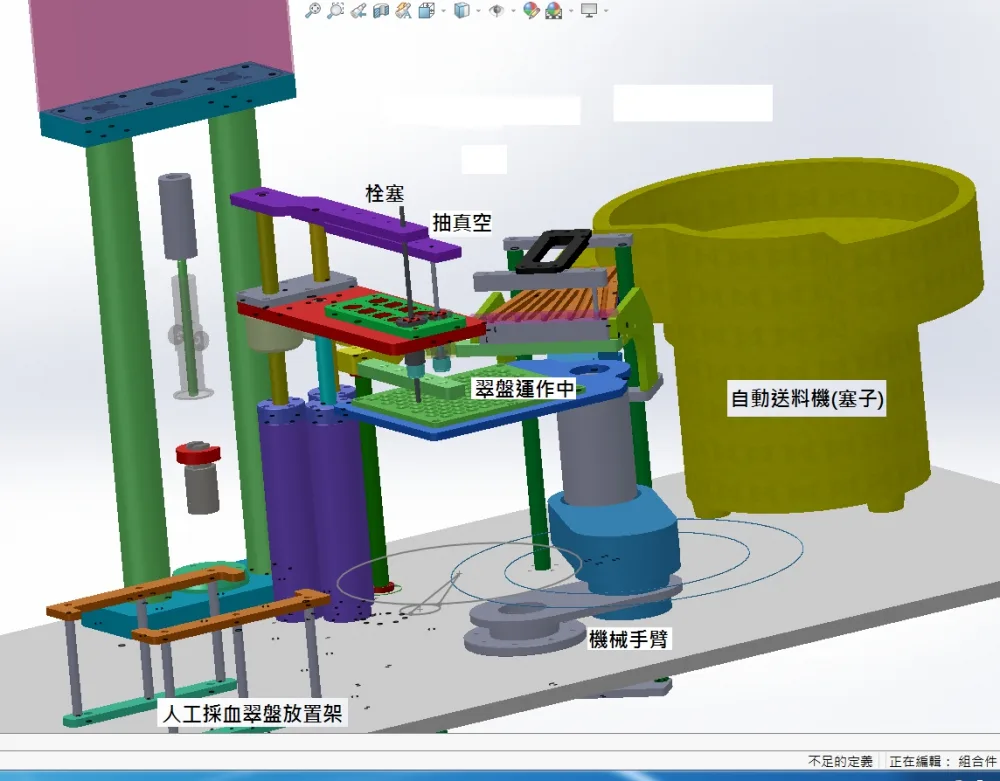
Task: Click the Edit Appearance color ball icon
Action: 531,10
